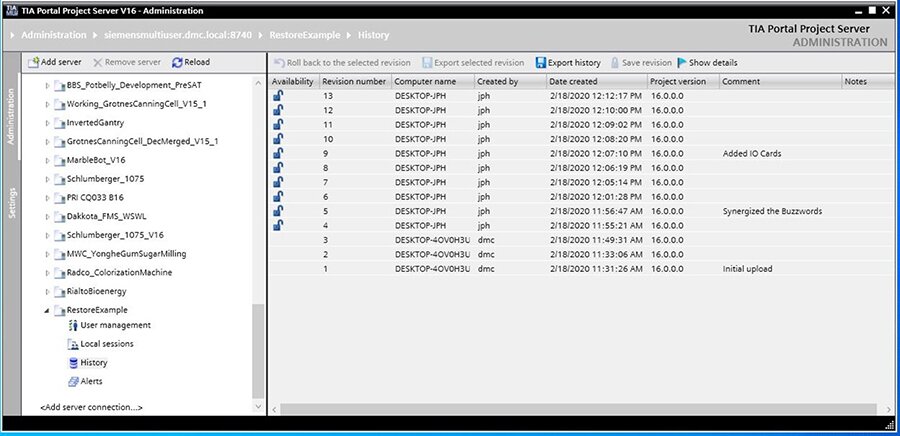Click Export selected revision
The width and height of the screenshot is (900, 436).
point(473,63)
